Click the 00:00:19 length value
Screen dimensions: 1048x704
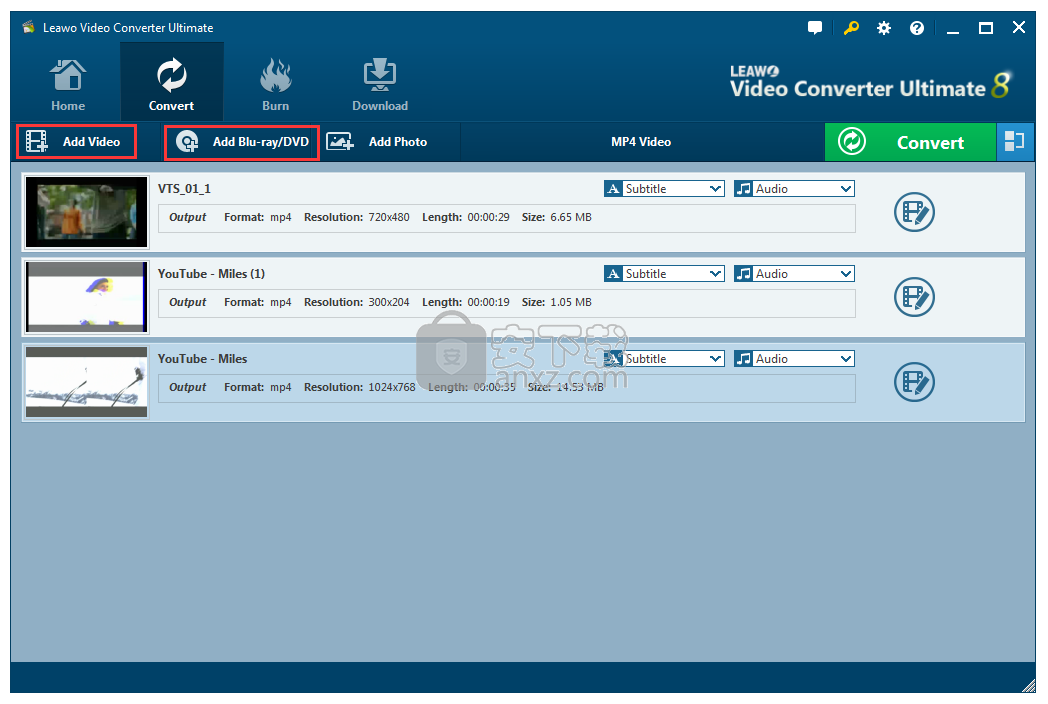[x=489, y=302]
